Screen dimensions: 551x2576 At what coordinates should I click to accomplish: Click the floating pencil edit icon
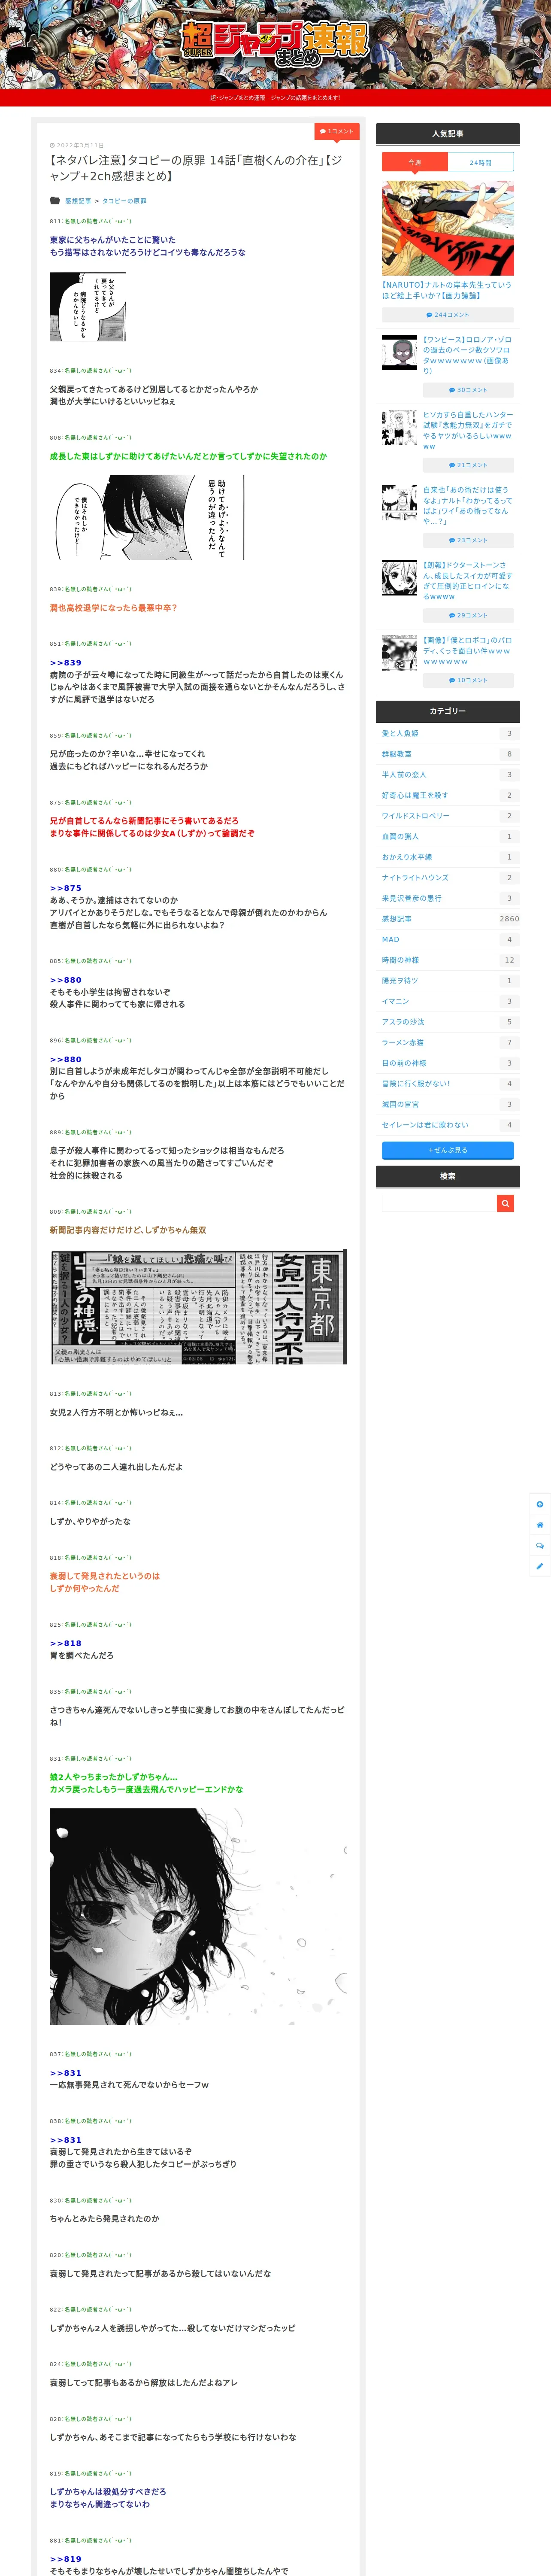pos(540,1566)
